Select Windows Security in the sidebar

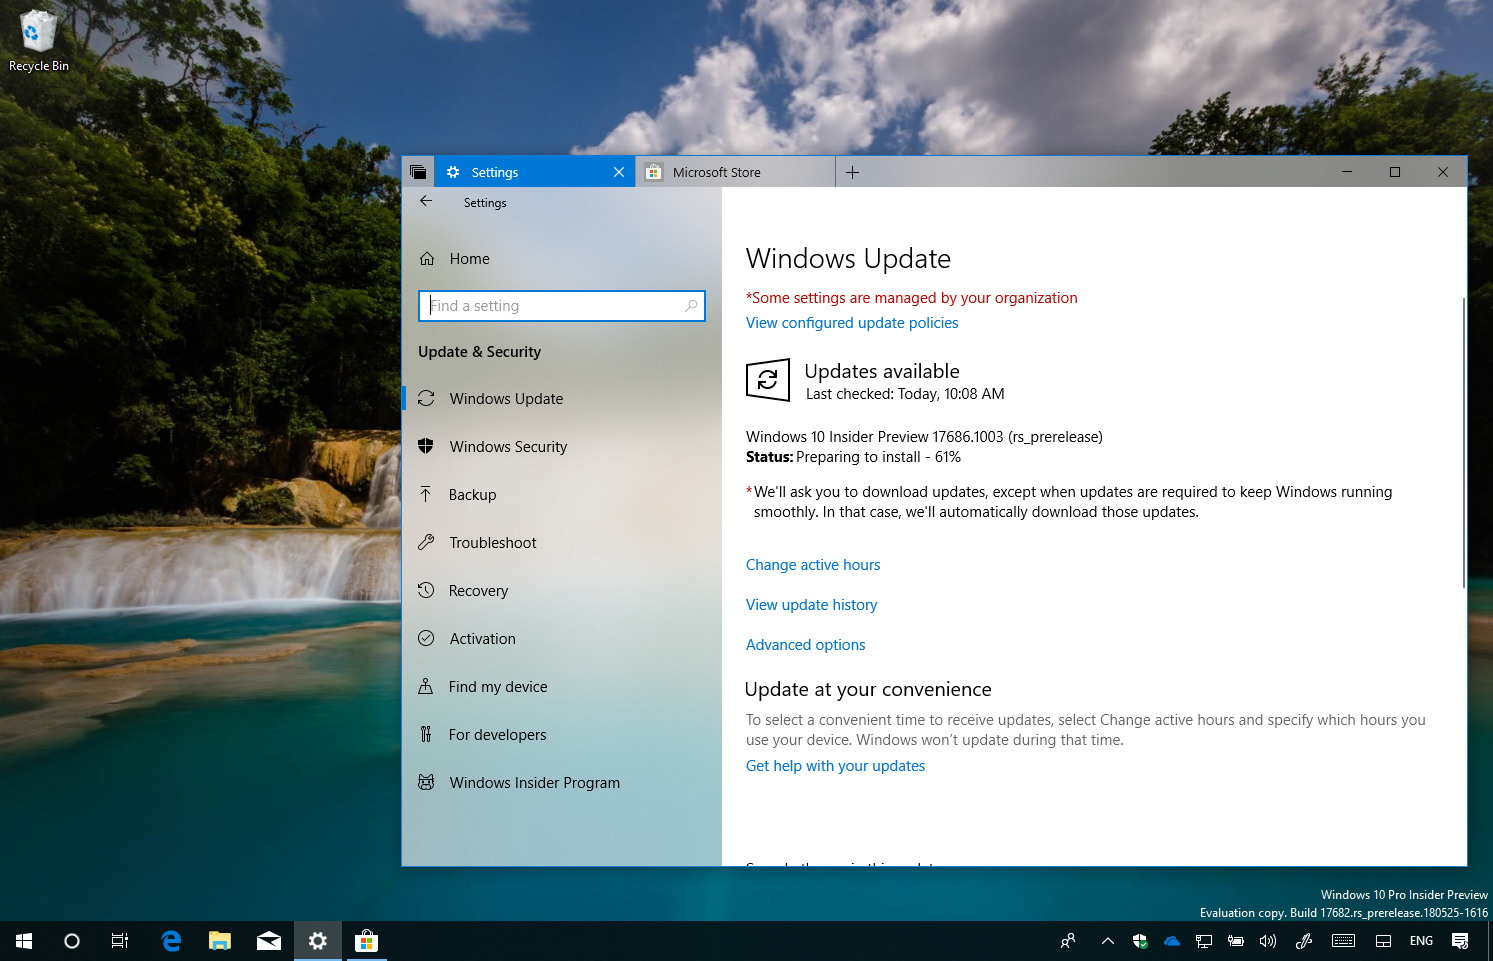coord(508,446)
